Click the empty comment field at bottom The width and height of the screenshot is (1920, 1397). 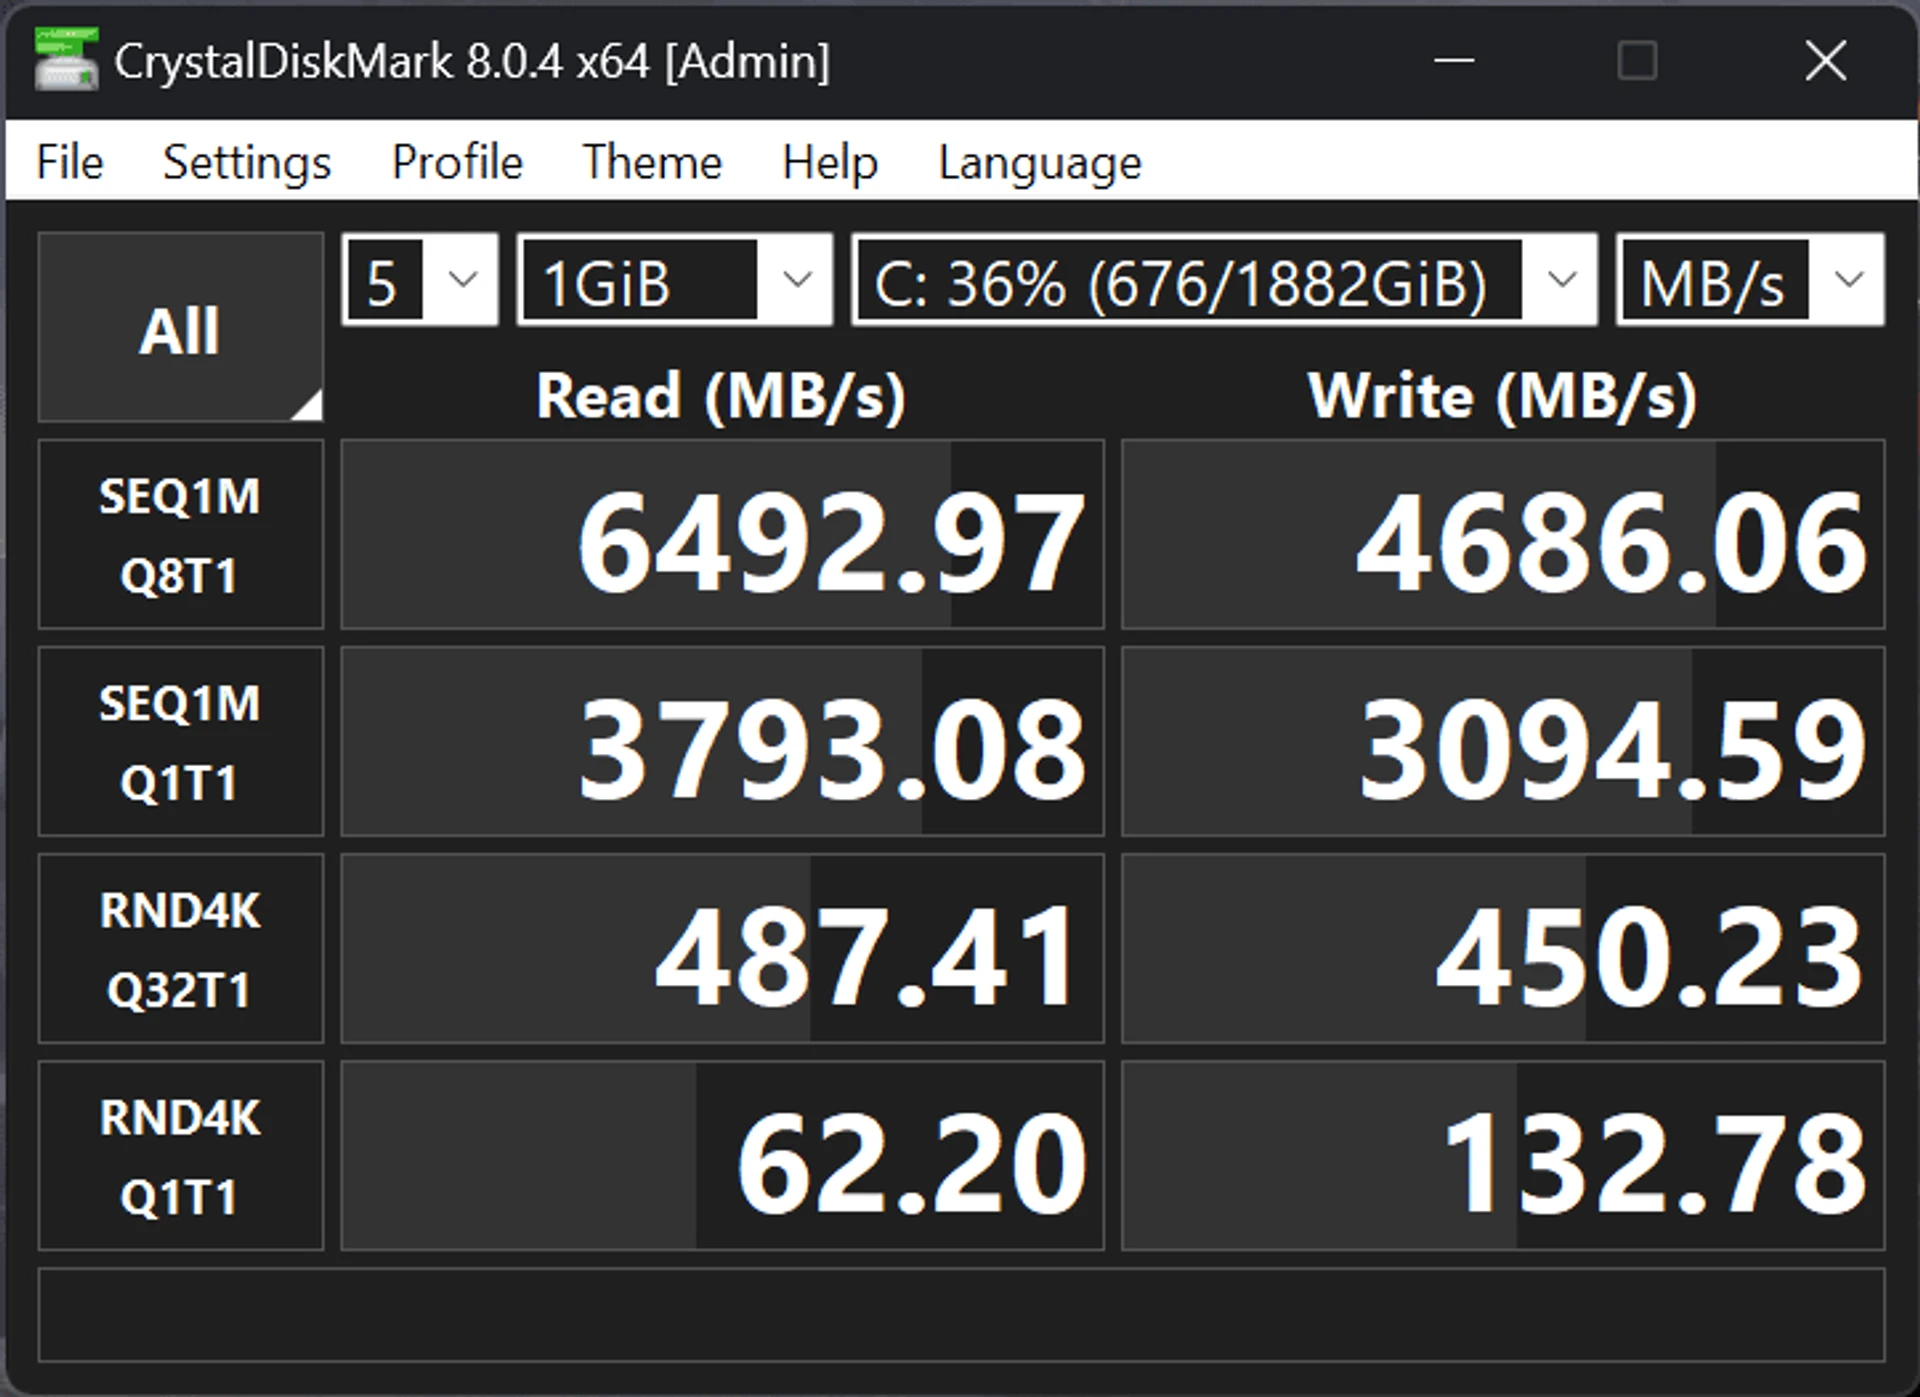tap(962, 1315)
